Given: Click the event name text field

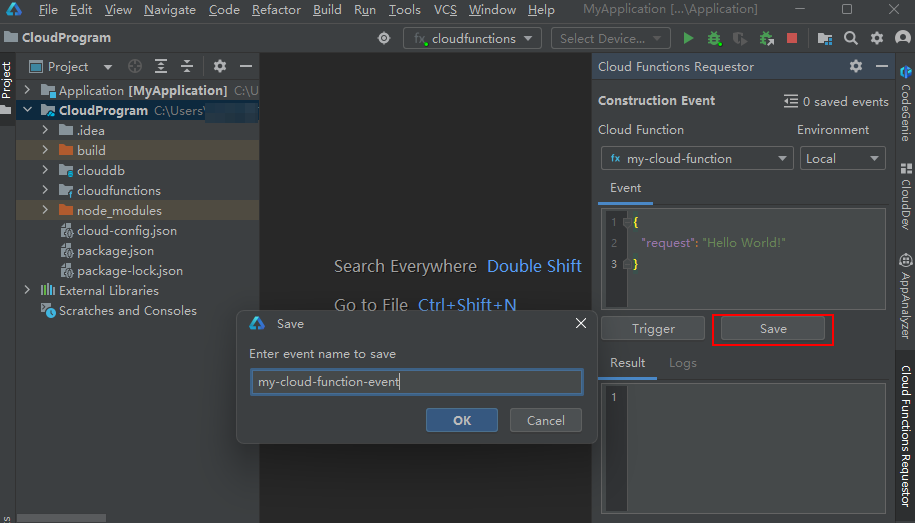Looking at the screenshot, I should pos(415,382).
